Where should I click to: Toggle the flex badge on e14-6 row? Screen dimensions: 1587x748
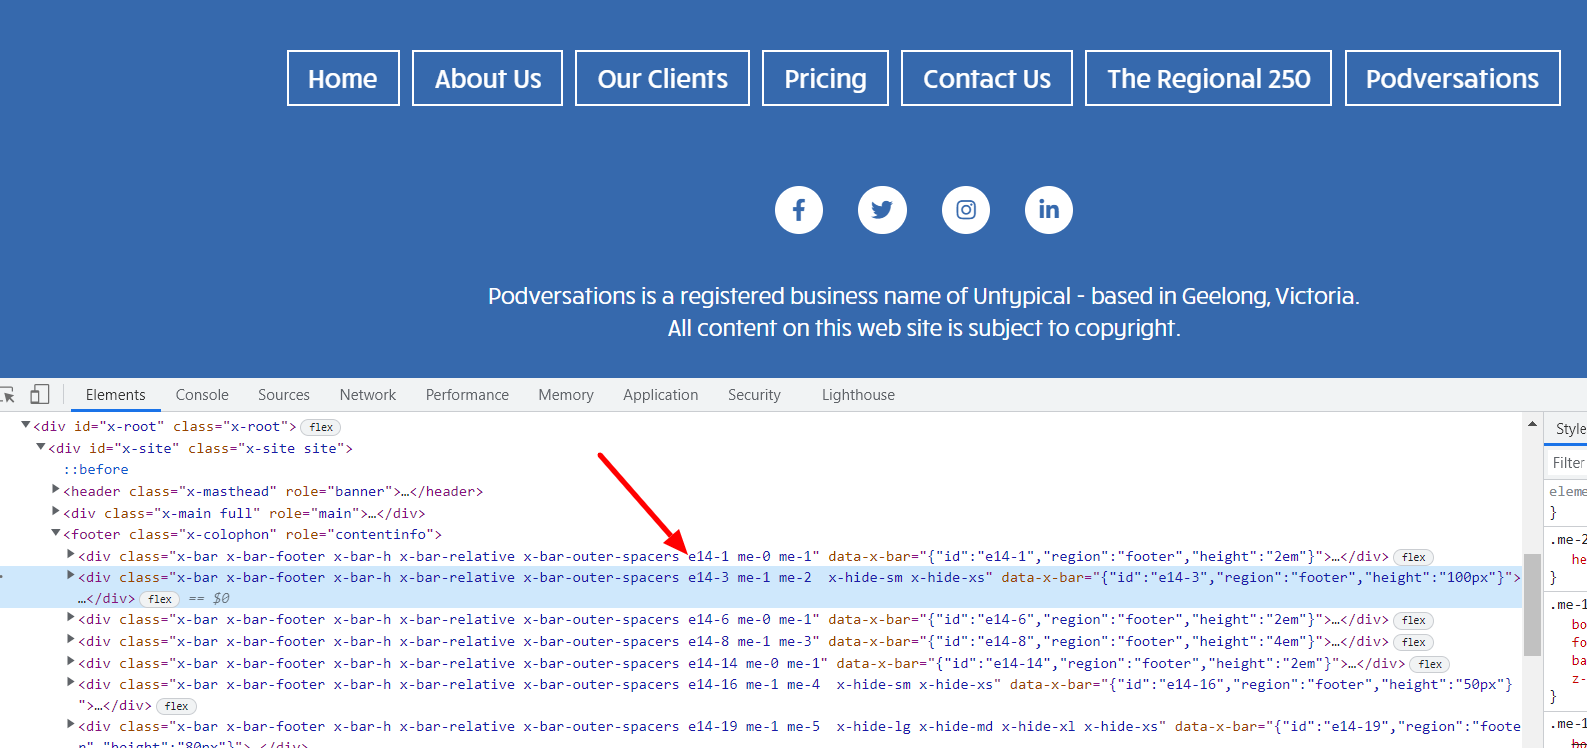click(1414, 620)
